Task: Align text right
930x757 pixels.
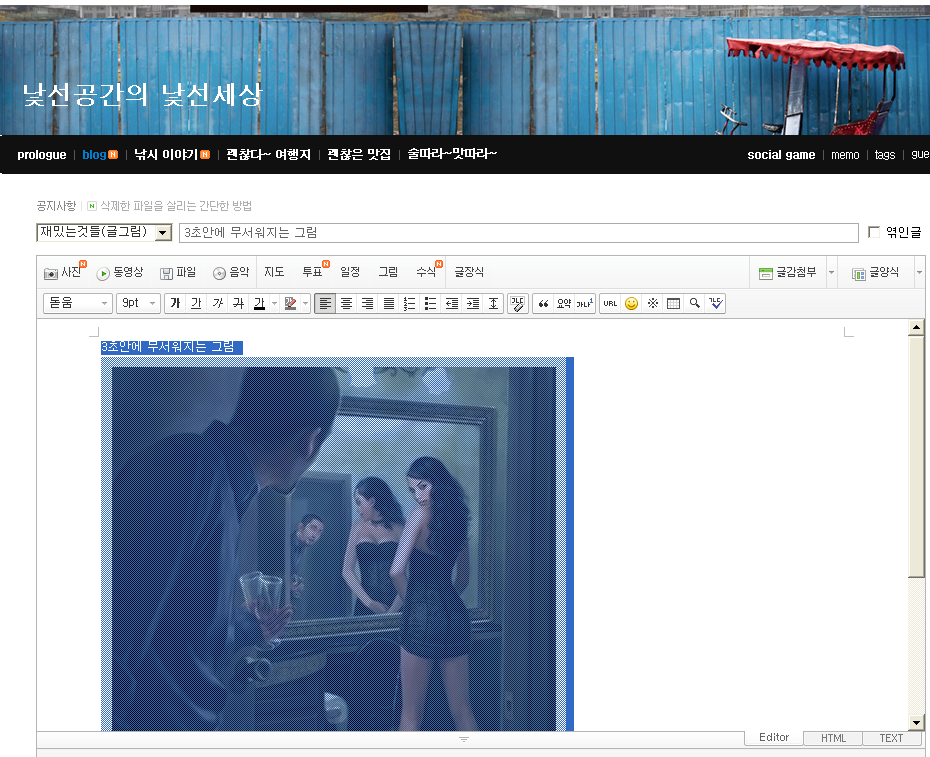Action: 368,303
